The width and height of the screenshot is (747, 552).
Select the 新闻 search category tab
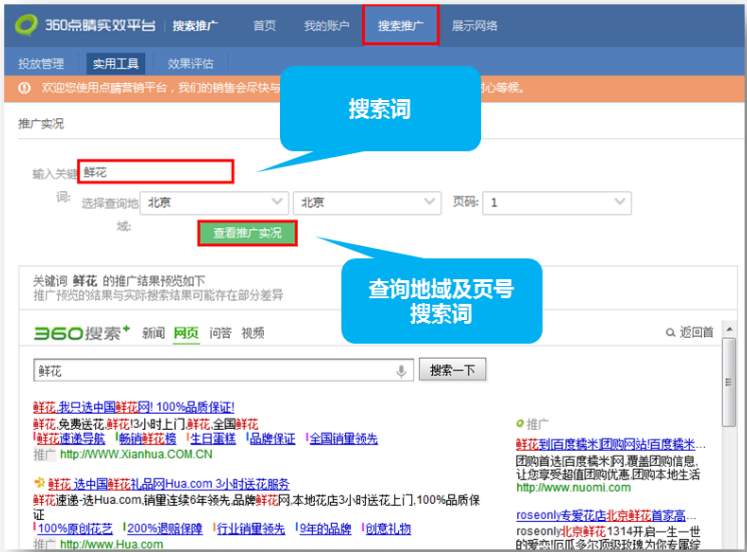click(x=153, y=333)
